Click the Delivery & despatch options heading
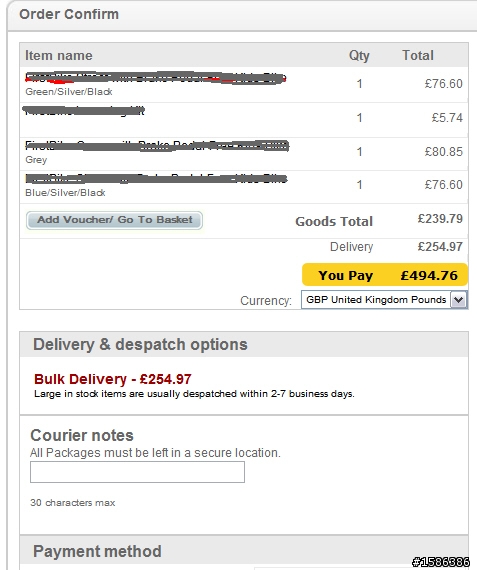477x570 pixels. point(140,345)
